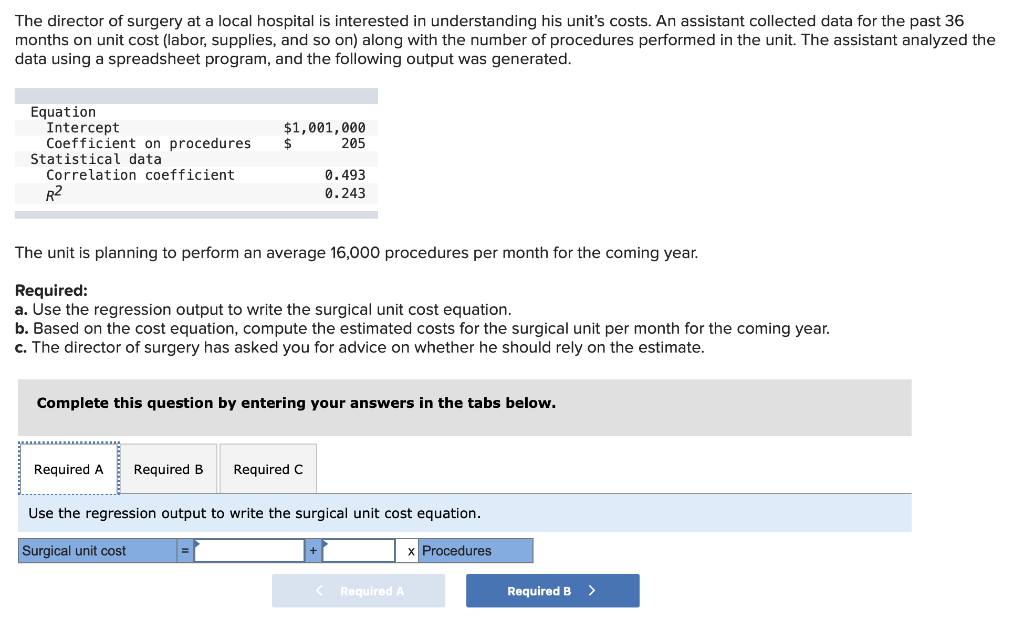This screenshot has height=639, width=1024.
Task: Click the Complete this question instruction banner
Action: 296,403
